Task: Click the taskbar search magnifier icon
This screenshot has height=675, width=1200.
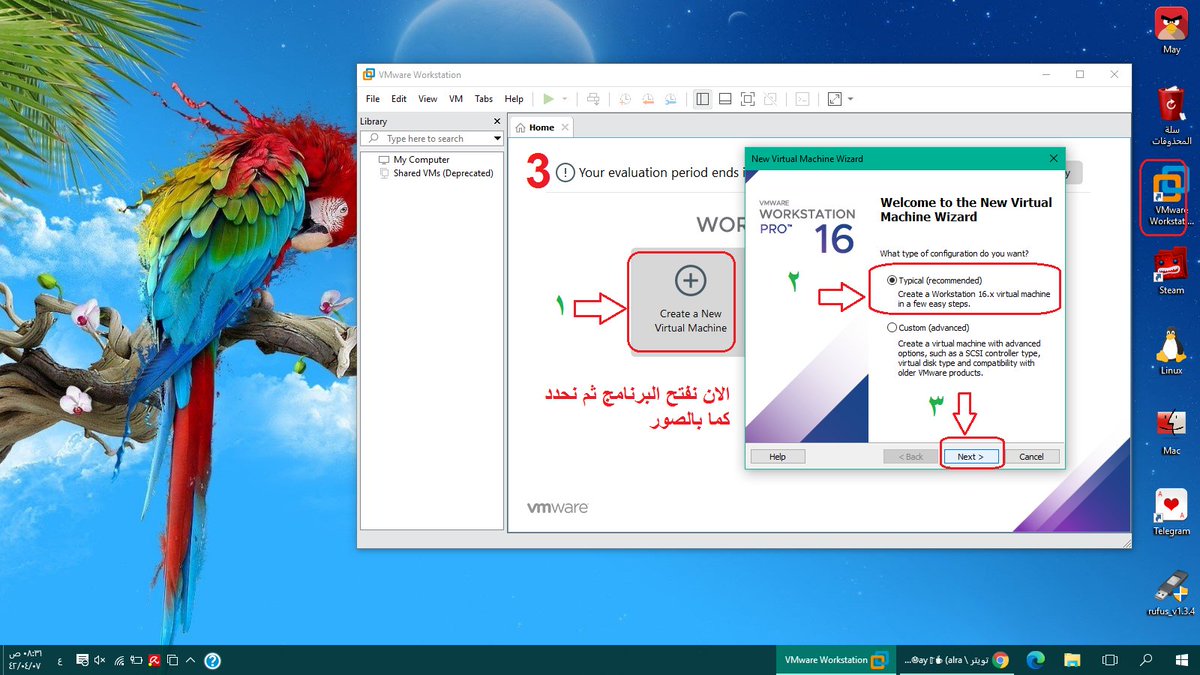Action: click(x=1146, y=660)
